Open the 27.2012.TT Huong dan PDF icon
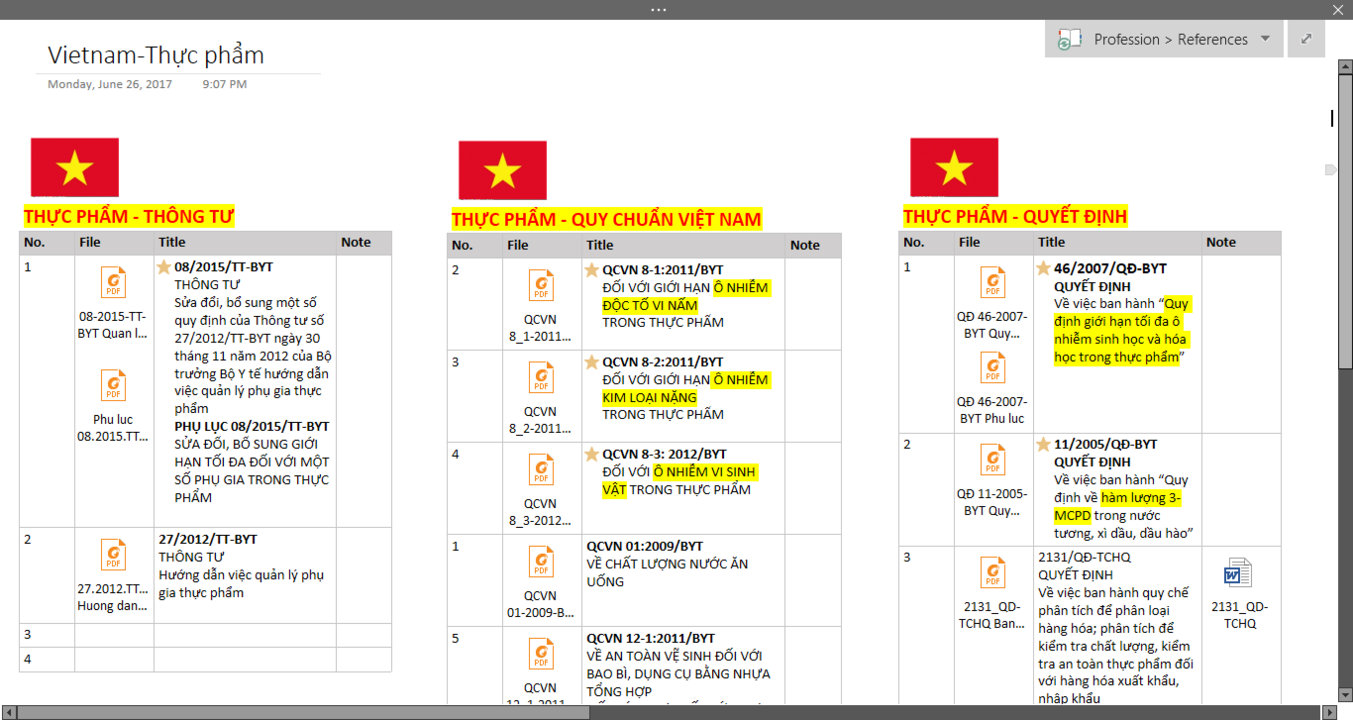The width and height of the screenshot is (1353, 720). 114,555
